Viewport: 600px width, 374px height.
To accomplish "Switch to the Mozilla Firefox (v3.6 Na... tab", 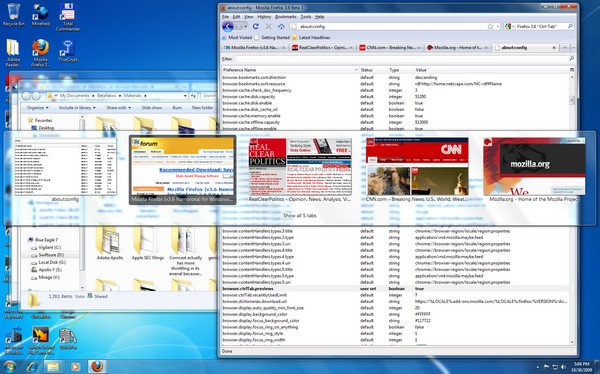I will 254,48.
